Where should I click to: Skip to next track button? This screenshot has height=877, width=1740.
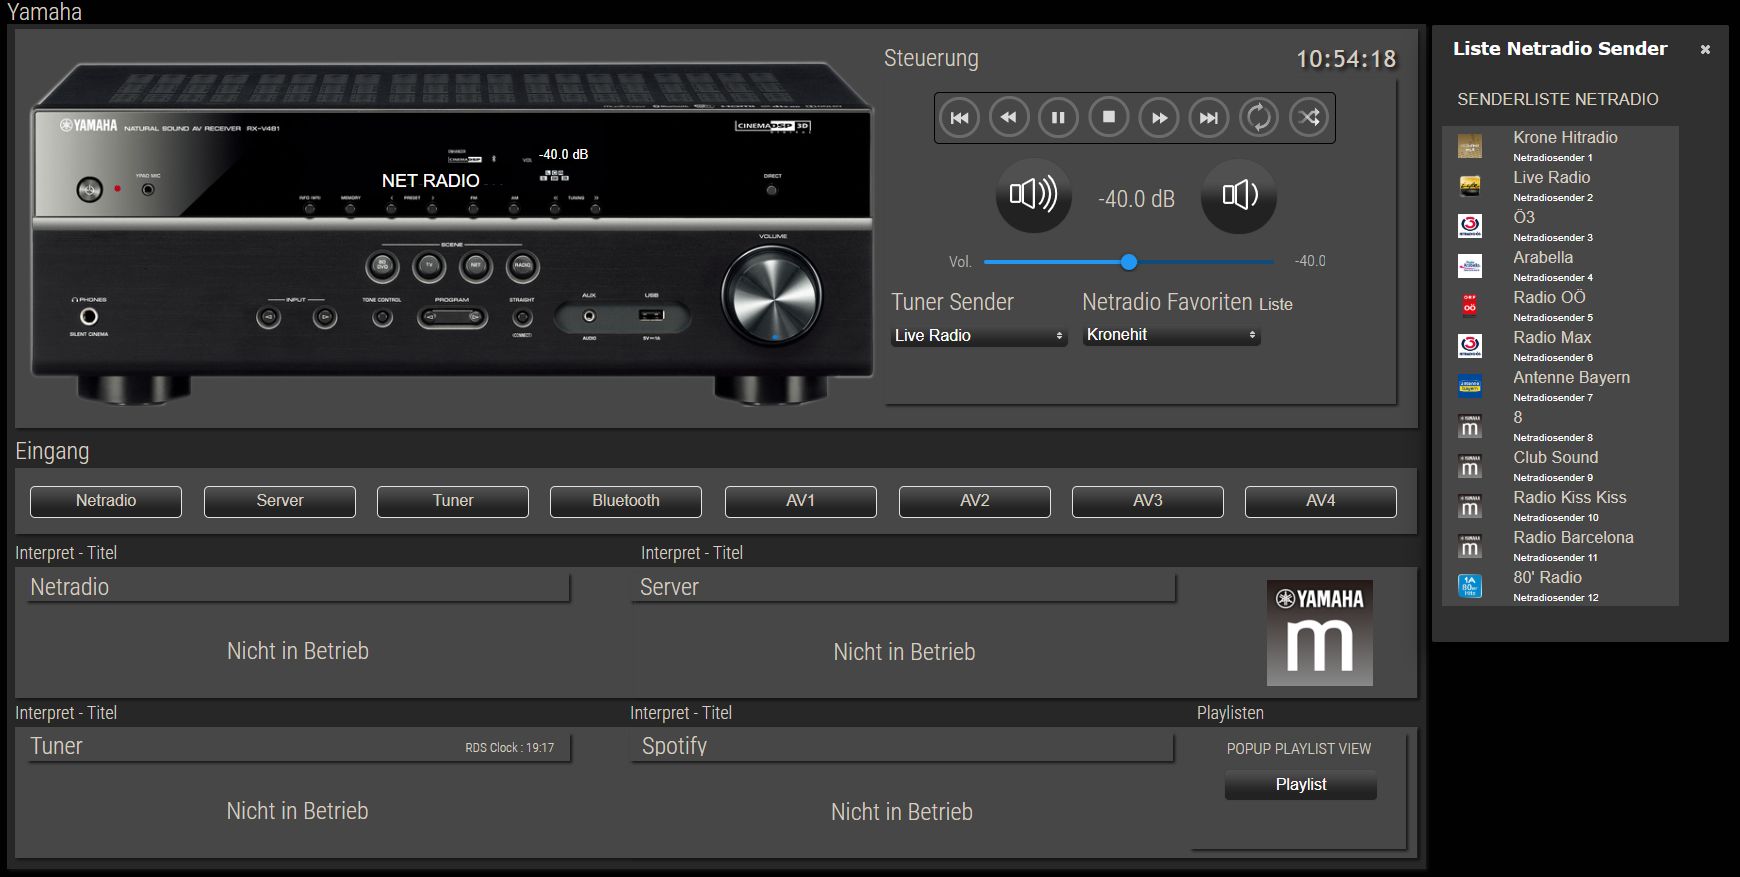tap(1209, 118)
